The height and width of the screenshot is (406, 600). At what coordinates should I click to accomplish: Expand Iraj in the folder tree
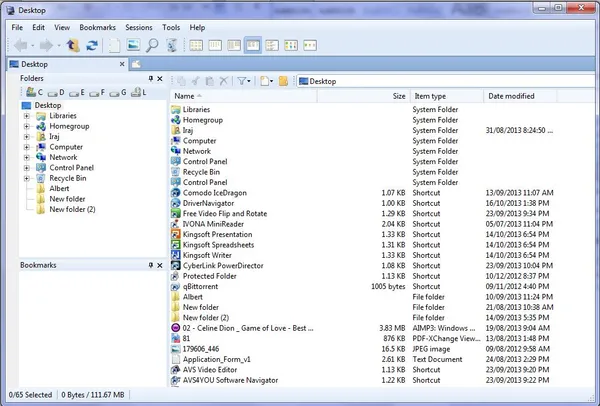tap(27, 137)
